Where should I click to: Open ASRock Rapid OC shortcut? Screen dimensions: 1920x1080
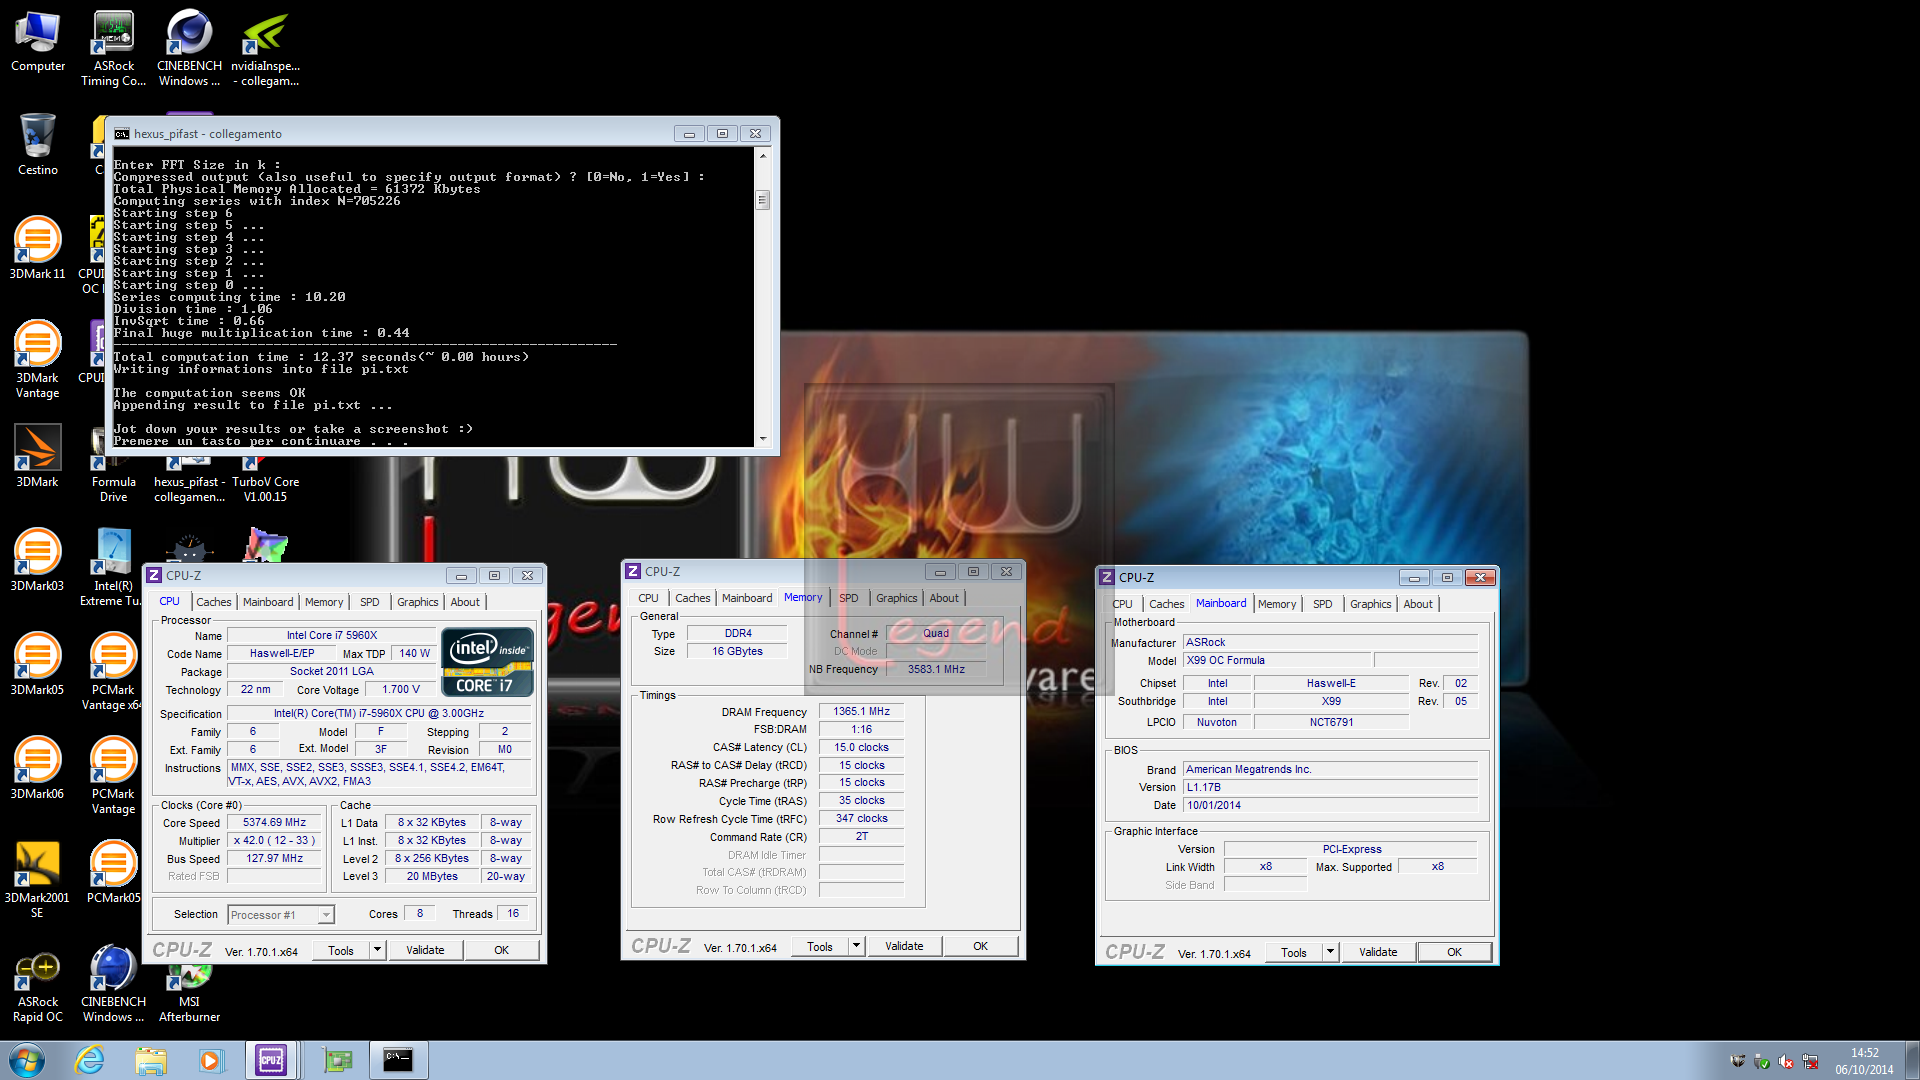(x=38, y=984)
